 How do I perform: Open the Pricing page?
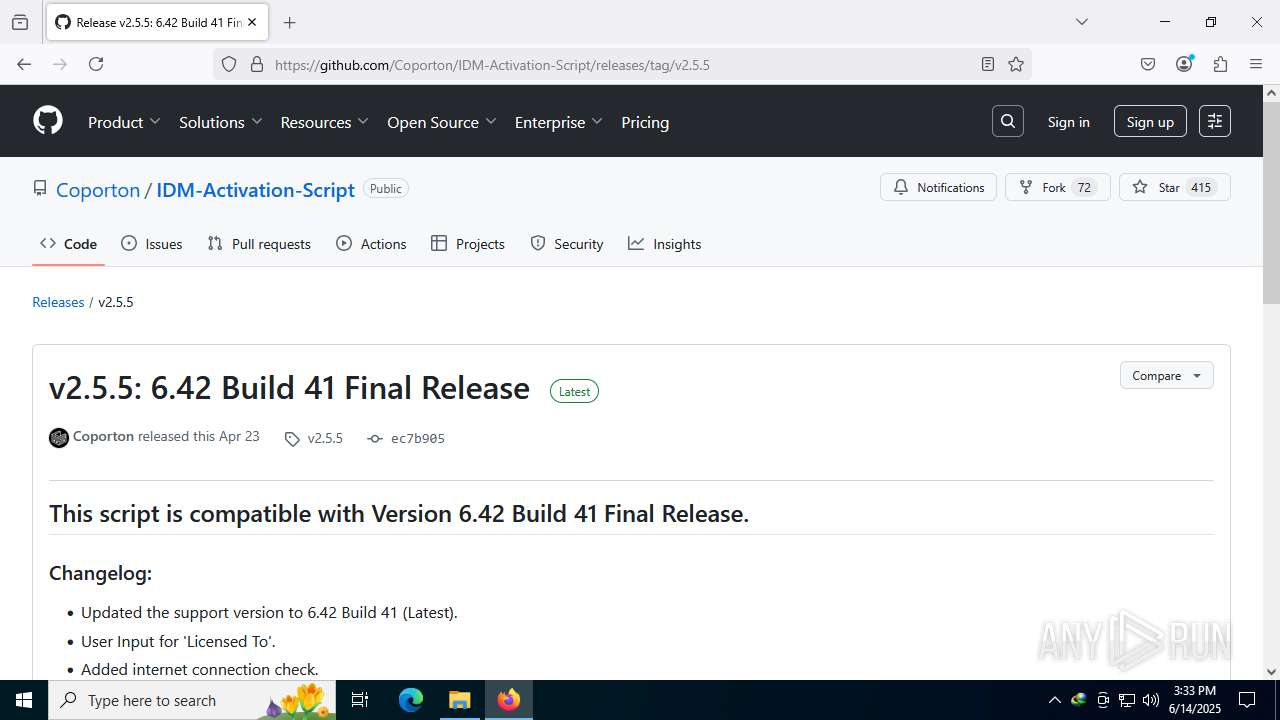[x=645, y=122]
